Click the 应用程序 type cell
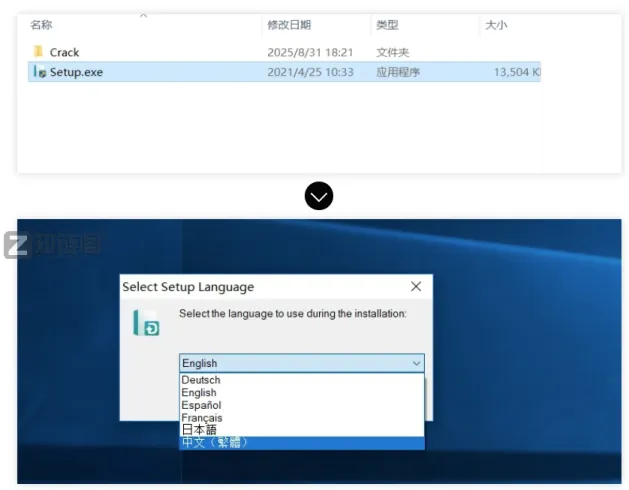This screenshot has width=629, height=490. pos(398,72)
